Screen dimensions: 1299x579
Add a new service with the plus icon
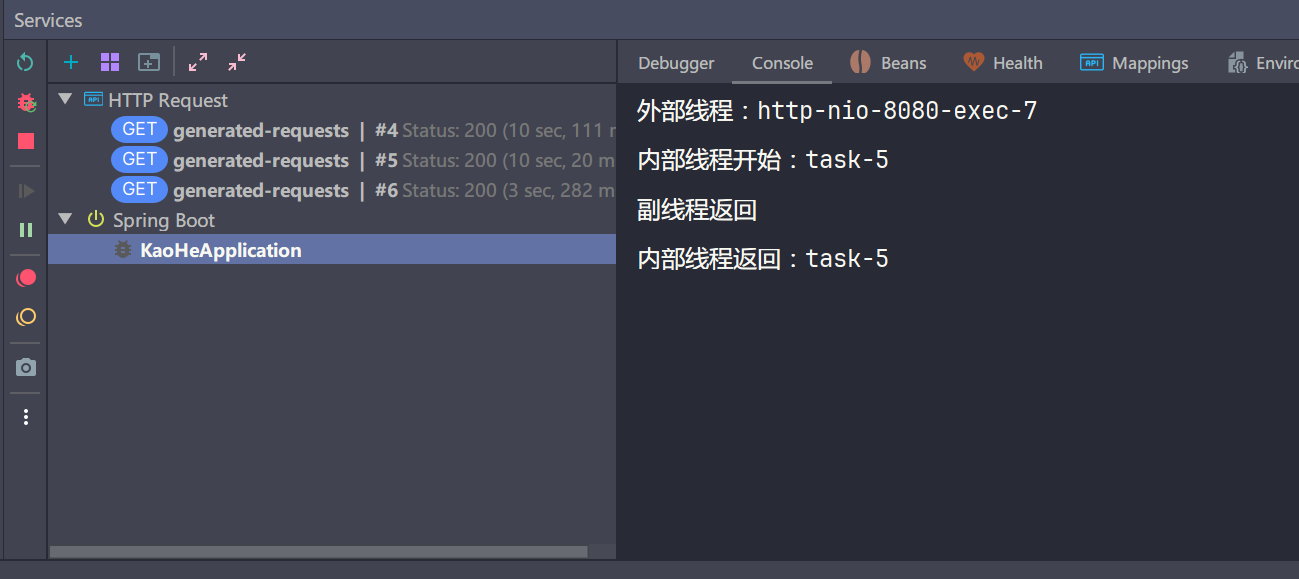(70, 62)
